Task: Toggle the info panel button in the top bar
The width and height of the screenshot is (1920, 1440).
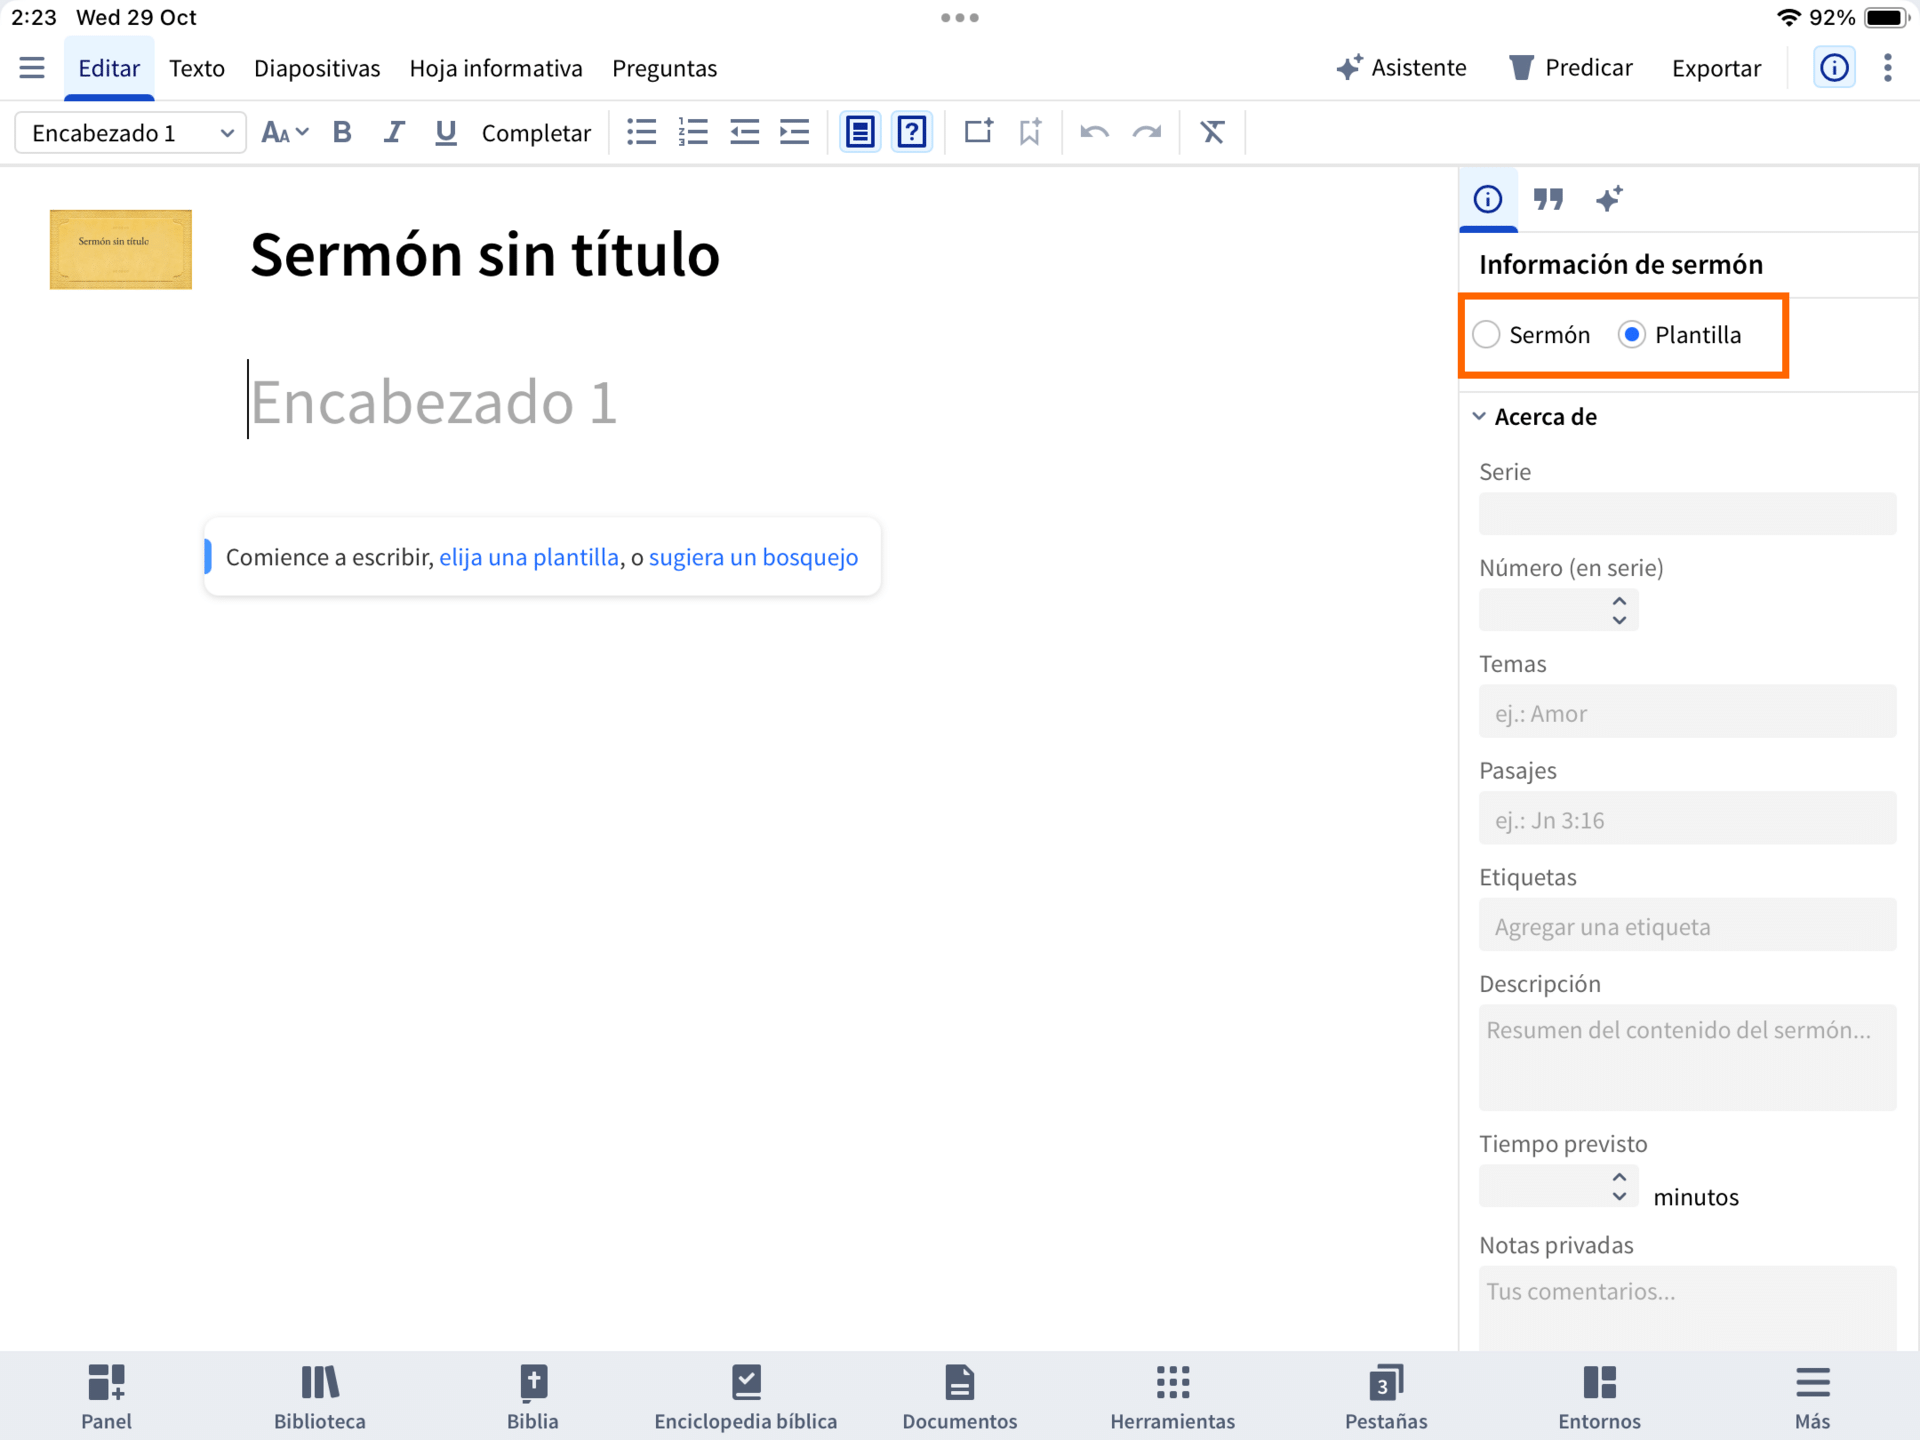Action: pyautogui.click(x=1834, y=68)
